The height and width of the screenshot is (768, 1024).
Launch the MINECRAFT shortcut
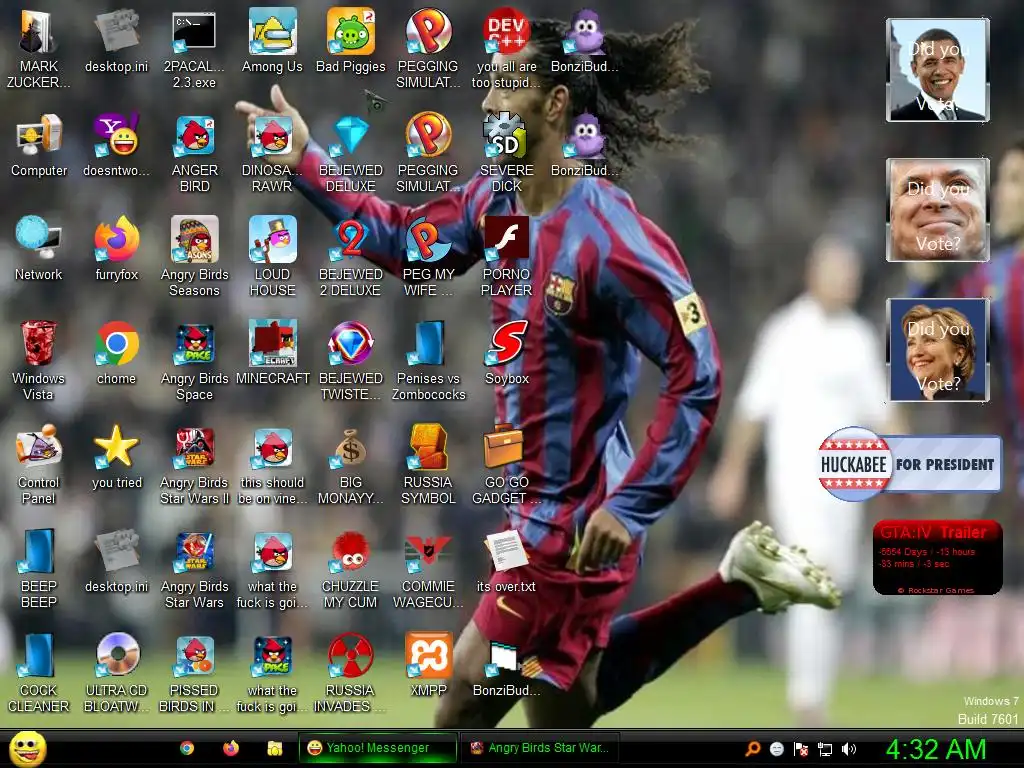272,352
